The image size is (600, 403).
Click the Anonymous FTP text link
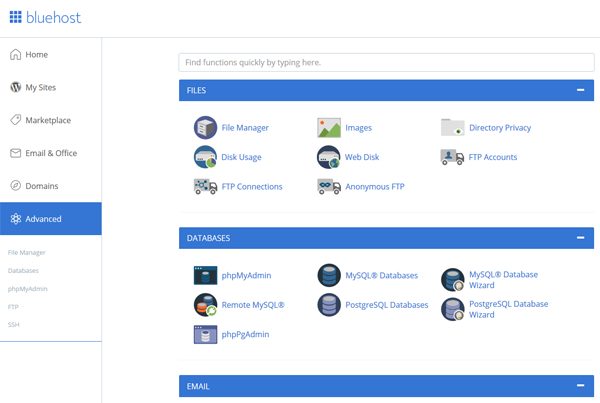(x=375, y=187)
